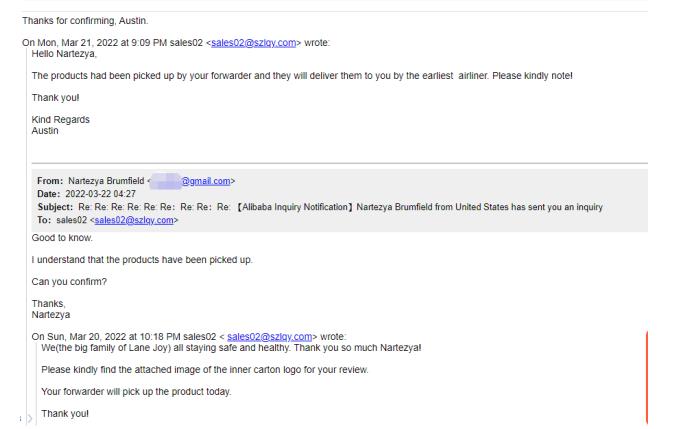This screenshot has height=429, width=694.
Task: Click the "Hello Nartezya," greeting line
Action: coord(64,54)
